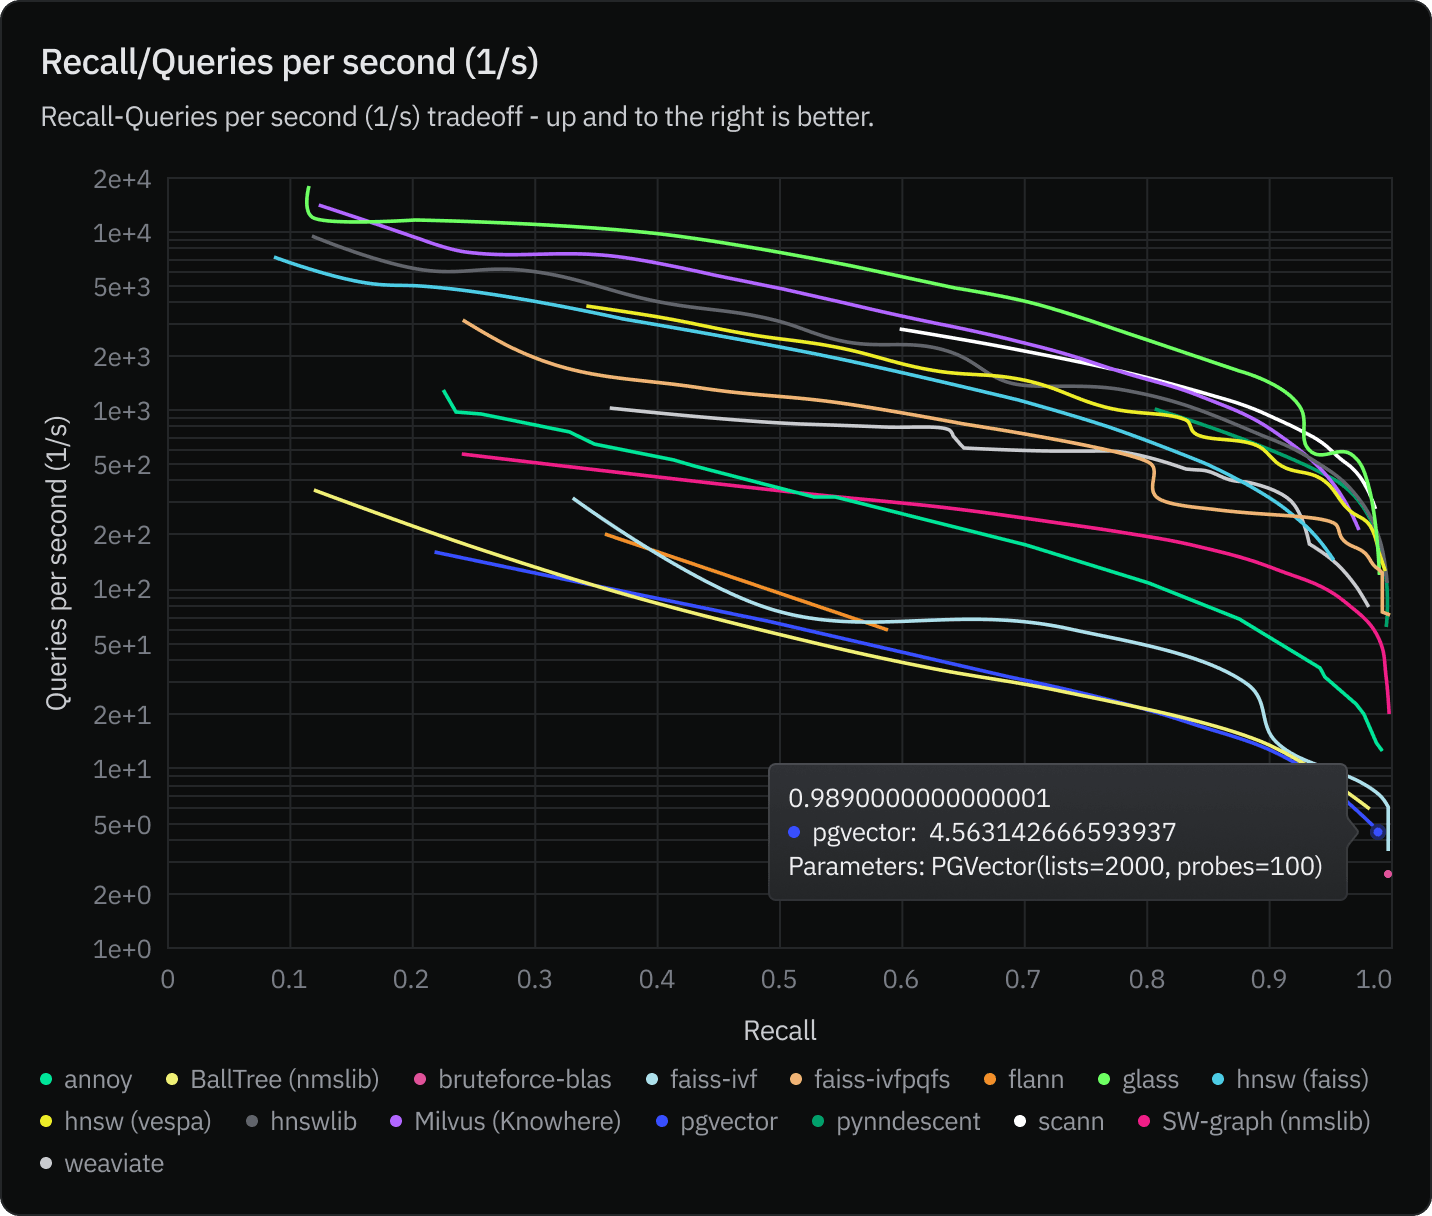The height and width of the screenshot is (1216, 1432).
Task: Click the y-axis tick 2e+4
Action: [x=122, y=180]
